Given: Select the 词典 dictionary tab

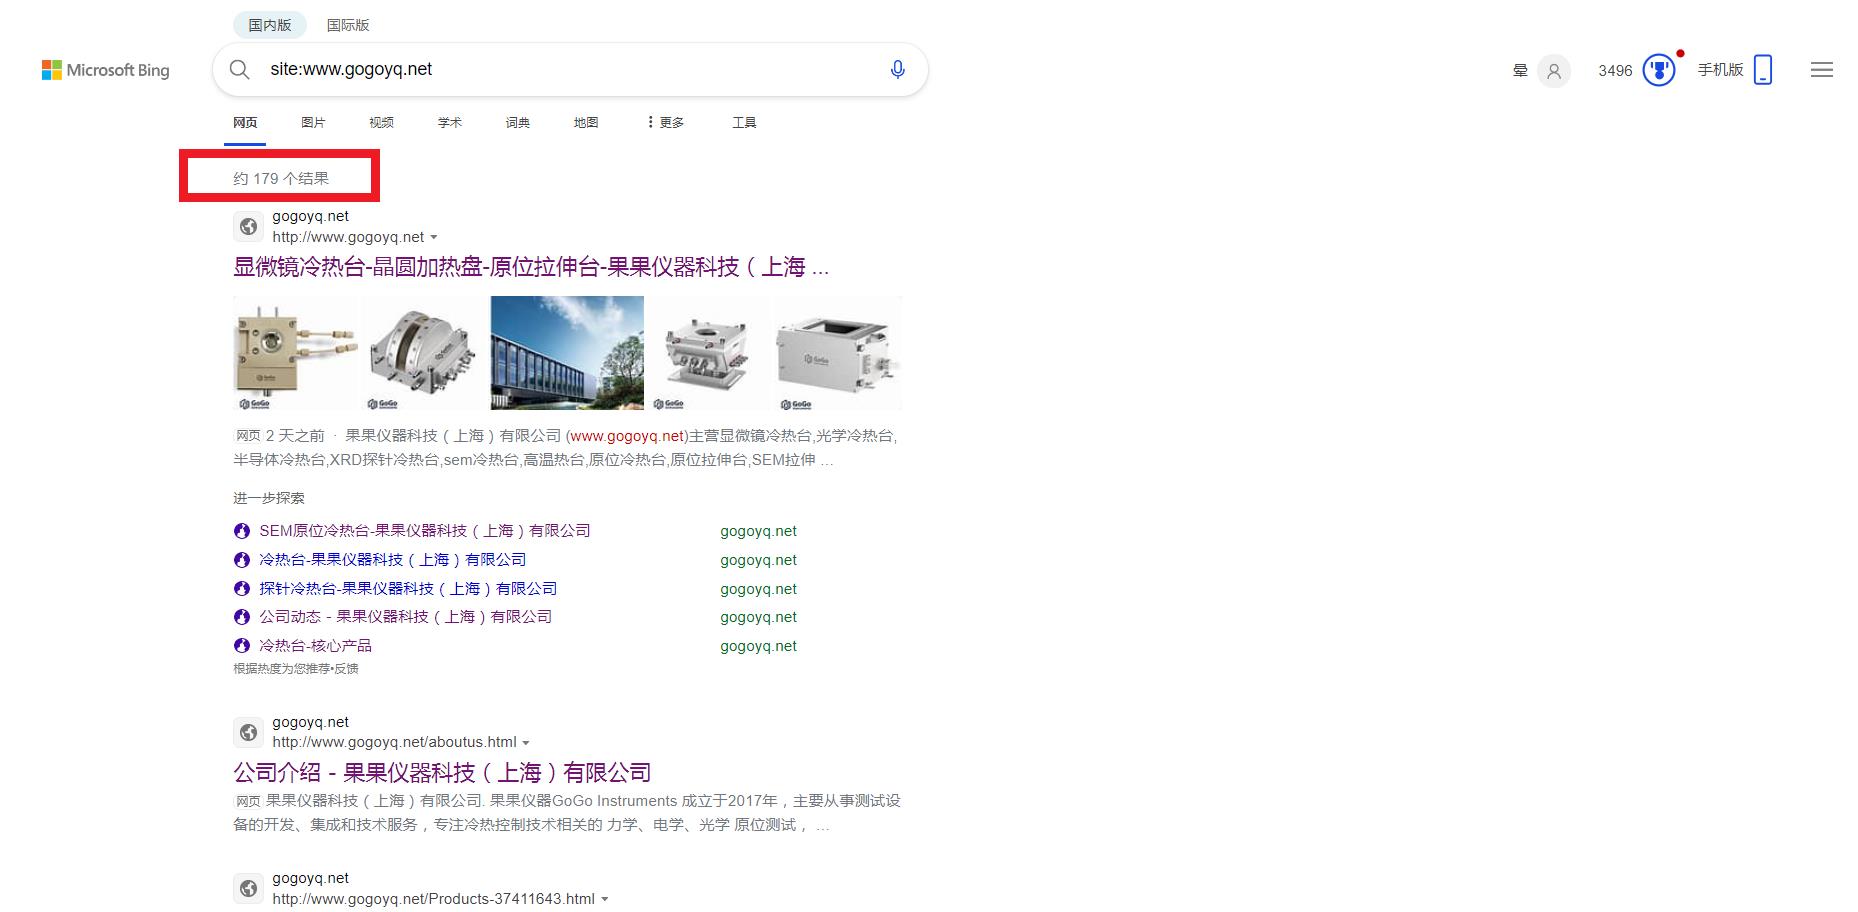Looking at the screenshot, I should (518, 122).
